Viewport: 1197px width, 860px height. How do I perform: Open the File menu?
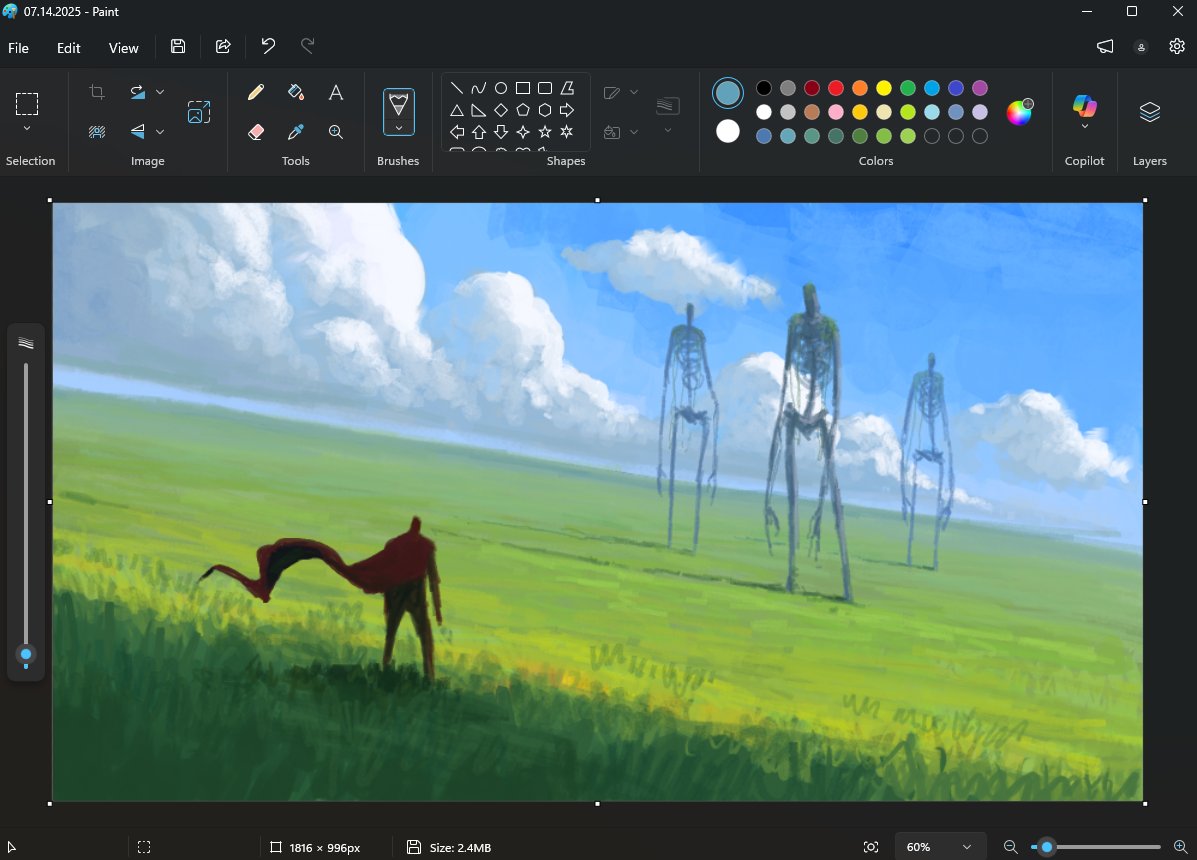coord(18,47)
